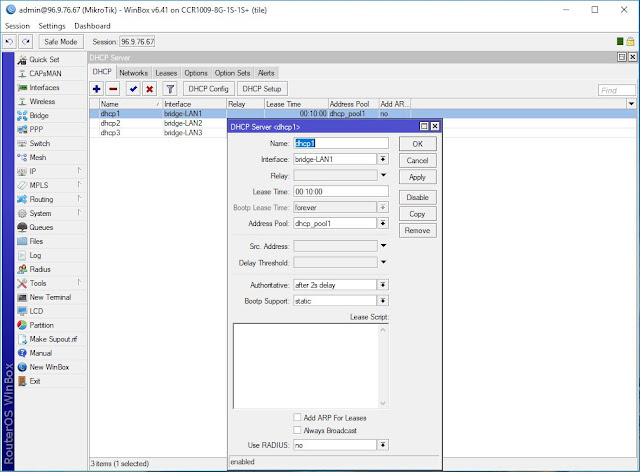Click Exit in sidebar
This screenshot has width=640, height=472.
point(51,381)
